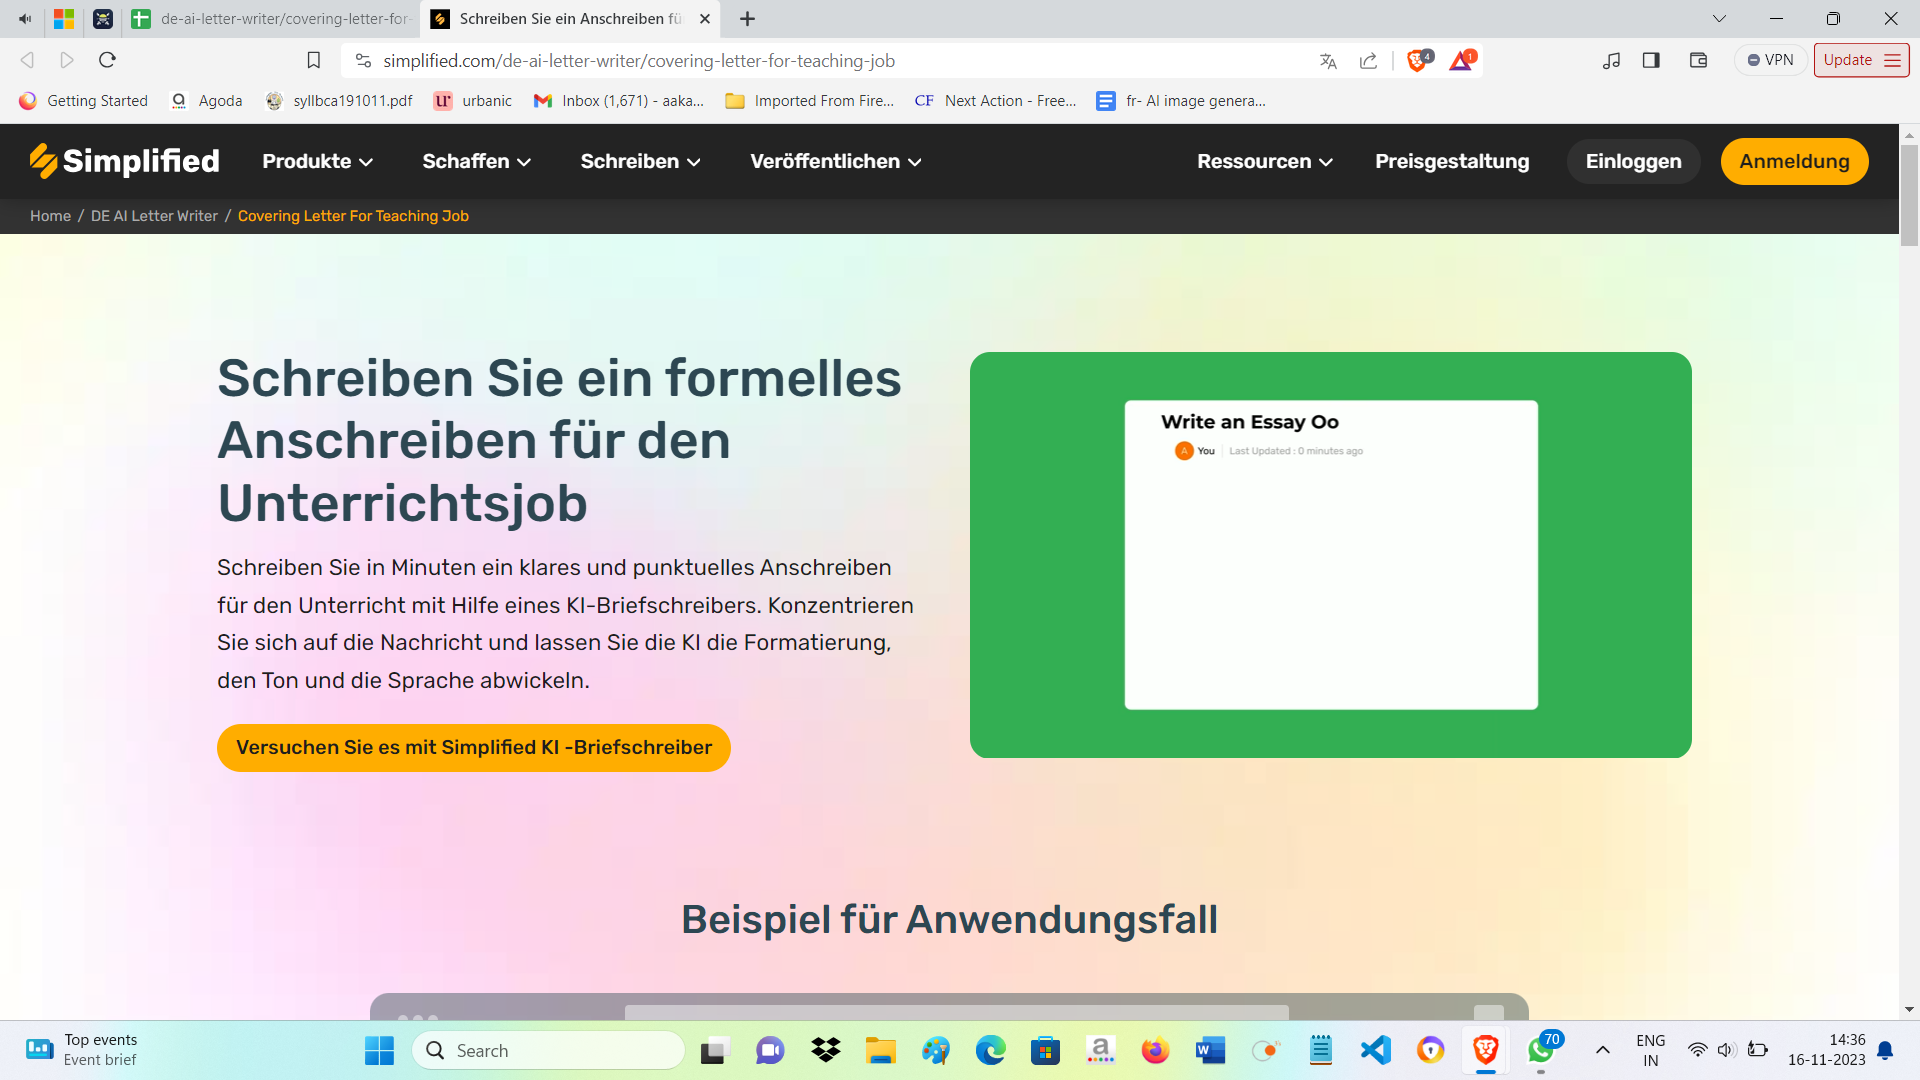1920x1080 pixels.
Task: Open the Brave wallet icon
Action: [x=1698, y=60]
